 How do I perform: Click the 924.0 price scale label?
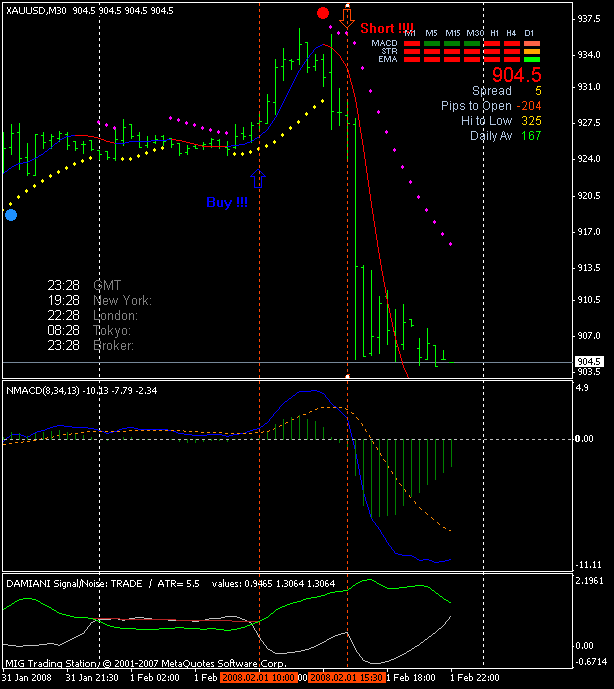589,159
